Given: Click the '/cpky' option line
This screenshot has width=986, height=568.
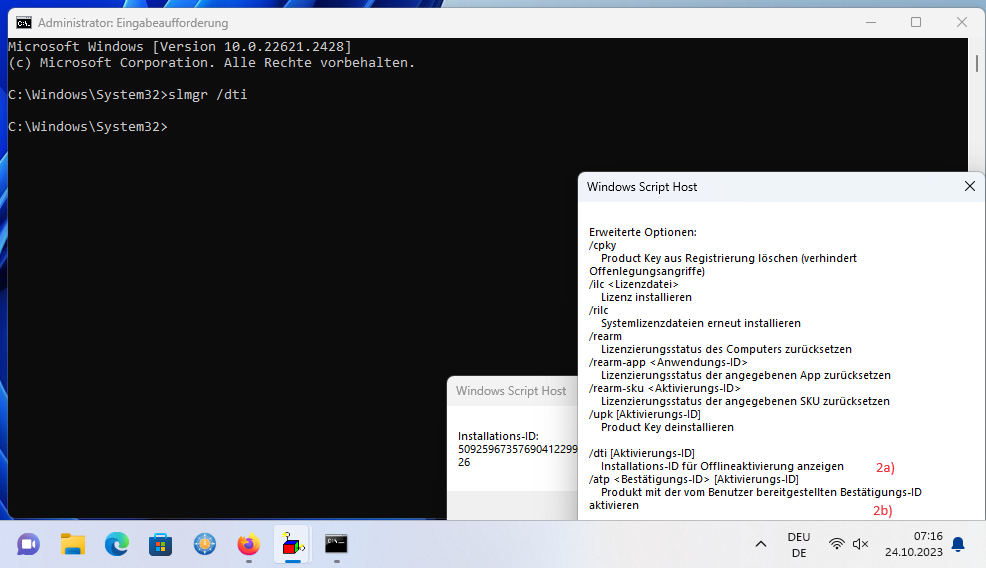Looking at the screenshot, I should click(x=602, y=245).
